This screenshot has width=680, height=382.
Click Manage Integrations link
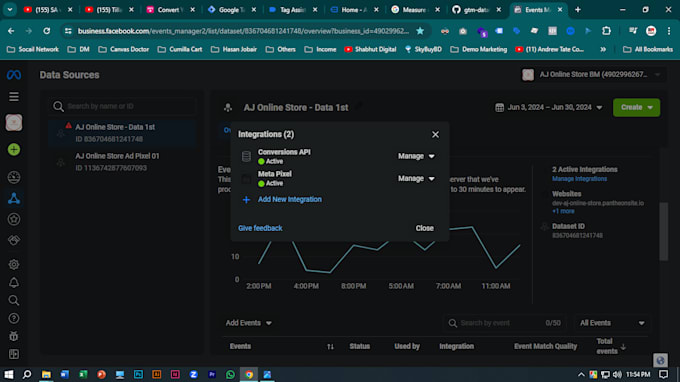tap(579, 179)
